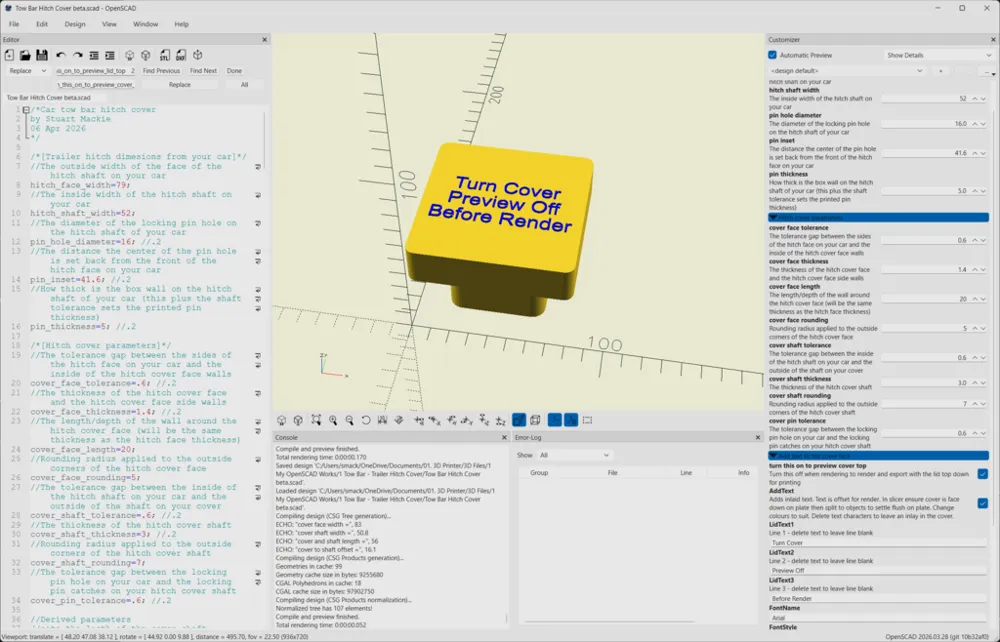Toggle the Show Axes icon
This screenshot has width=1000, height=642.
tap(555, 420)
